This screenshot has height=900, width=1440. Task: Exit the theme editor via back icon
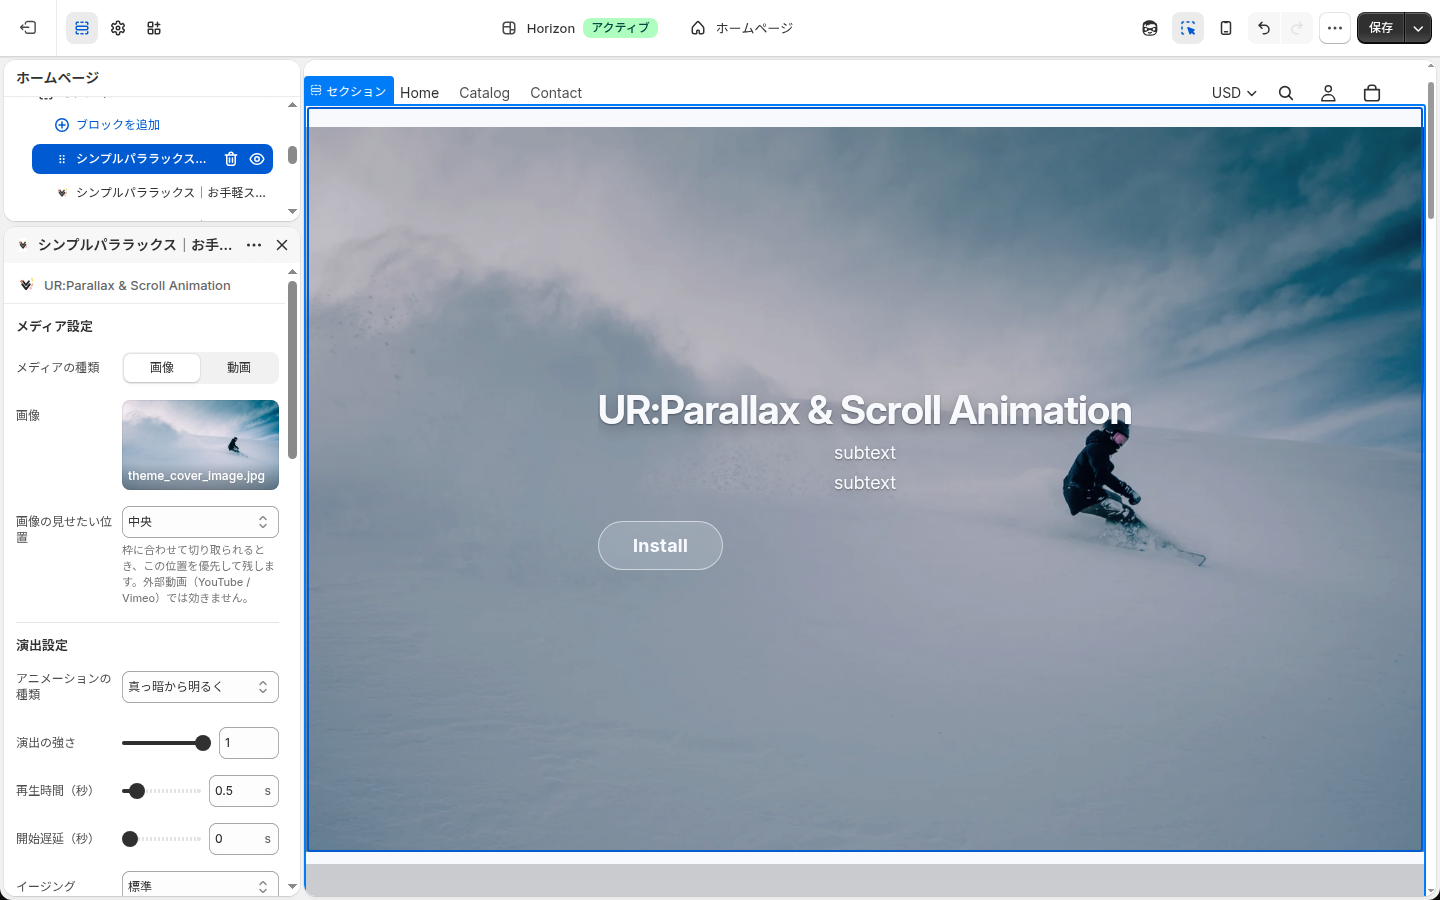[28, 28]
